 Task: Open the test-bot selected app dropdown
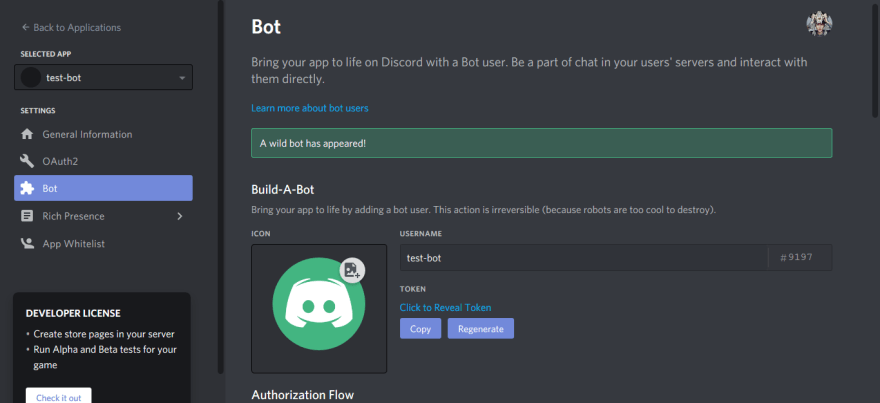[103, 77]
